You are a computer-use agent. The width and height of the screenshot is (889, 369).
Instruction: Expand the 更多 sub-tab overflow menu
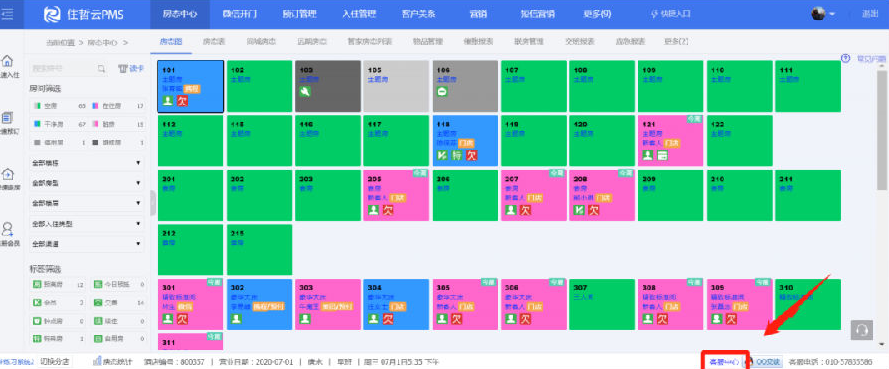coord(676,42)
